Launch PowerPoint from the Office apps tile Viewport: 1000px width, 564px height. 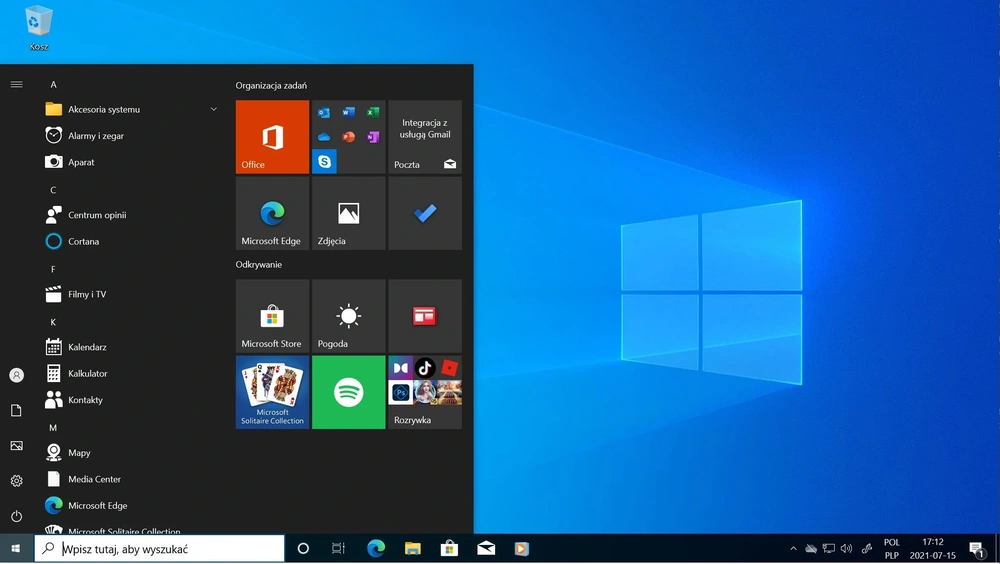click(348, 137)
